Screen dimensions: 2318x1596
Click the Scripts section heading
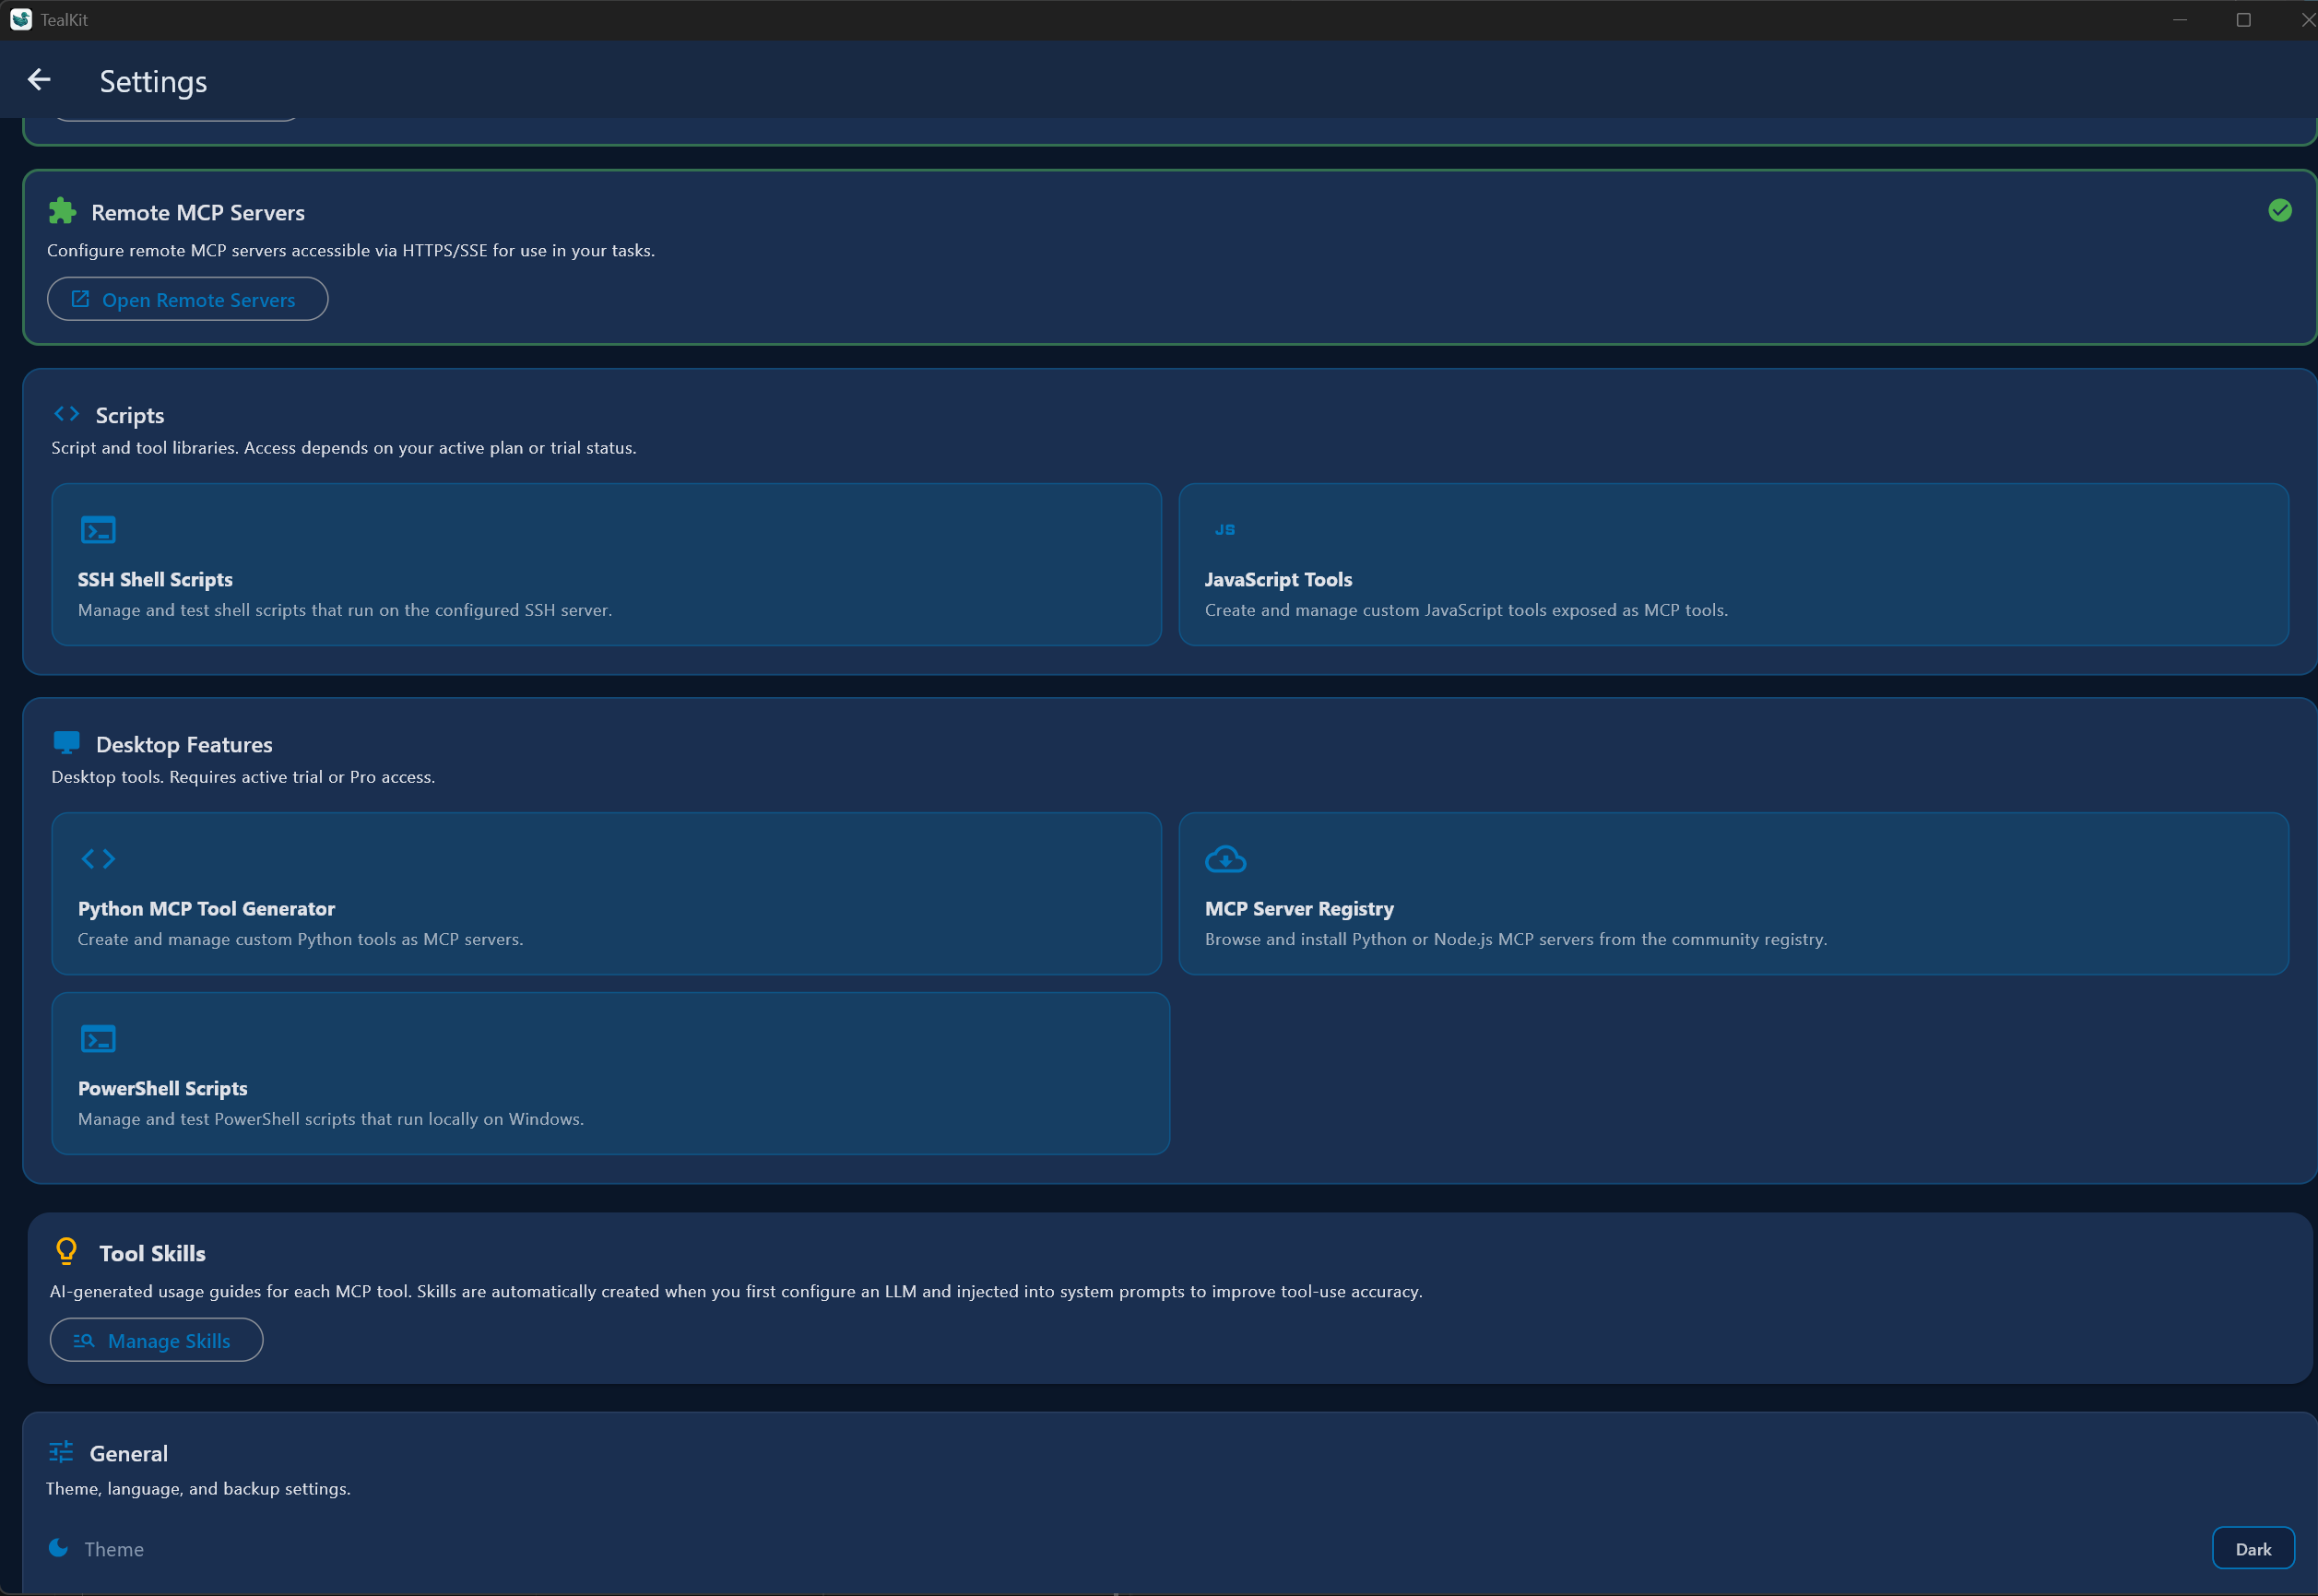(130, 415)
